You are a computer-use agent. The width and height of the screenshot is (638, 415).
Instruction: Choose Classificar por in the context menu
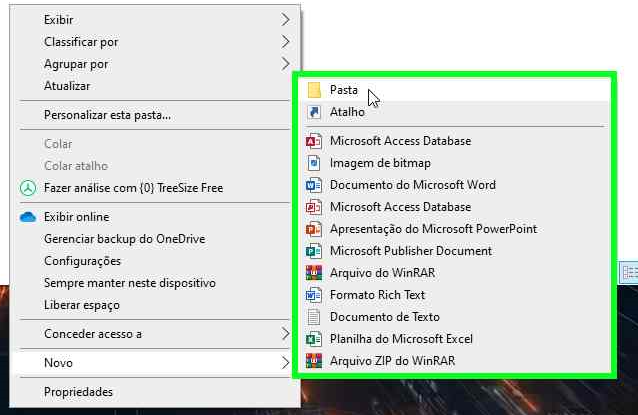155,42
